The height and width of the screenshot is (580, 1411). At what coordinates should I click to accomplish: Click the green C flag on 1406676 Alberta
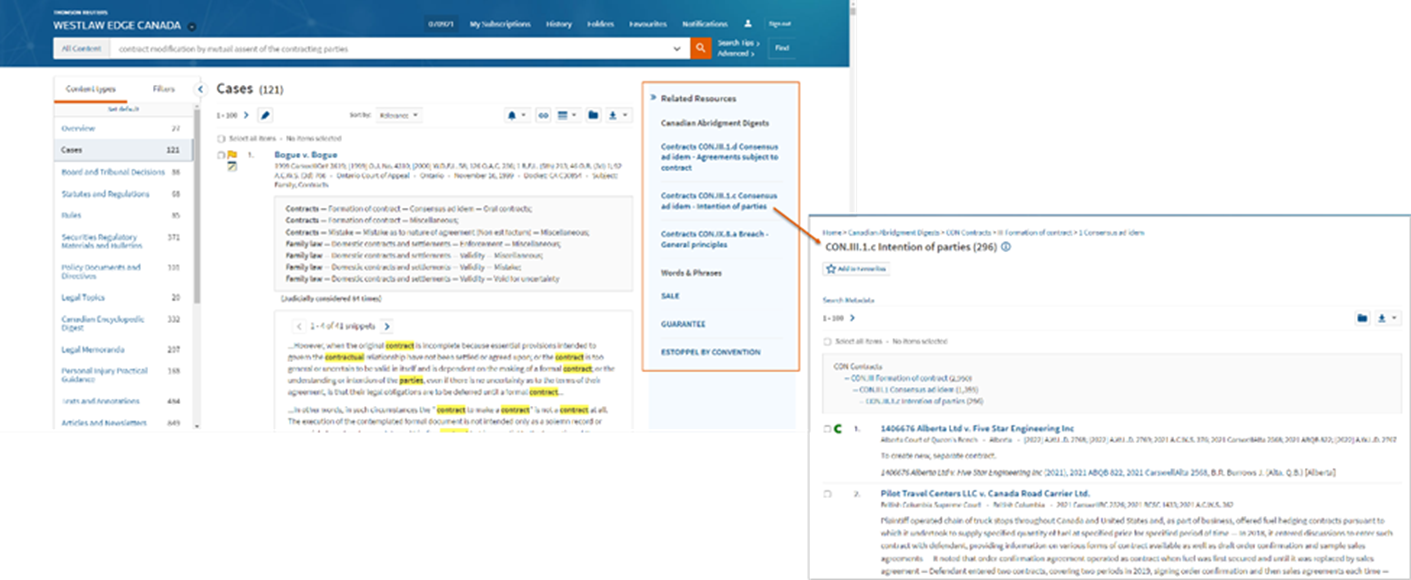point(838,429)
